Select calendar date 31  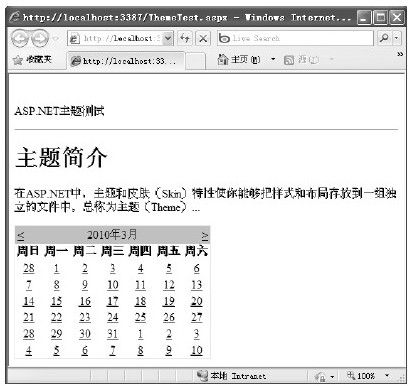pyautogui.click(x=113, y=334)
